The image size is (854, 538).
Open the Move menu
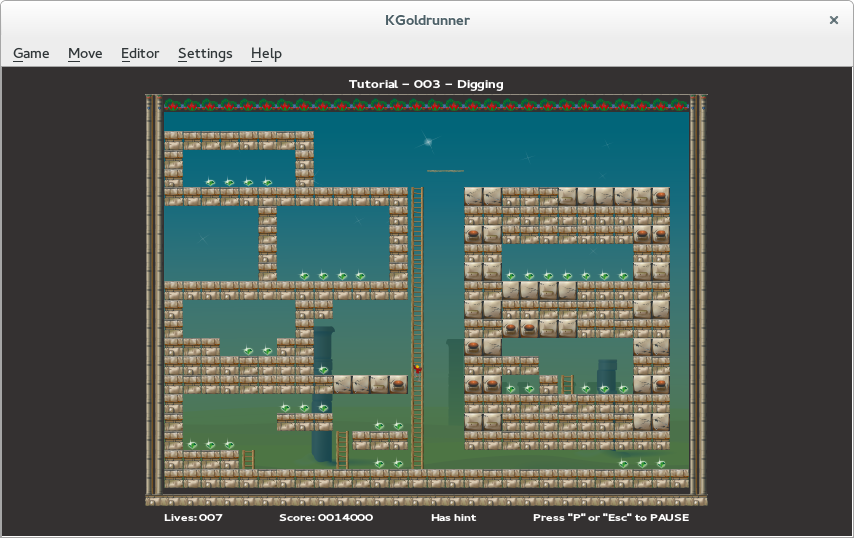click(85, 53)
